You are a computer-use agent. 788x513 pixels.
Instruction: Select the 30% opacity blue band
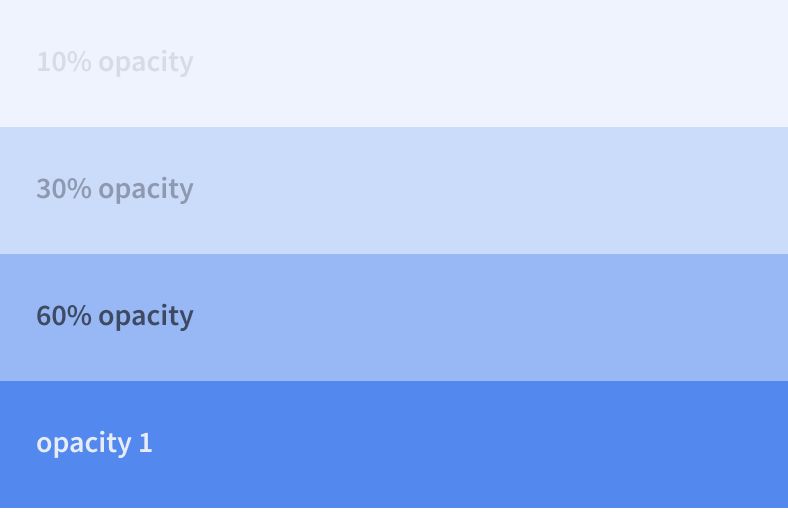(x=394, y=190)
